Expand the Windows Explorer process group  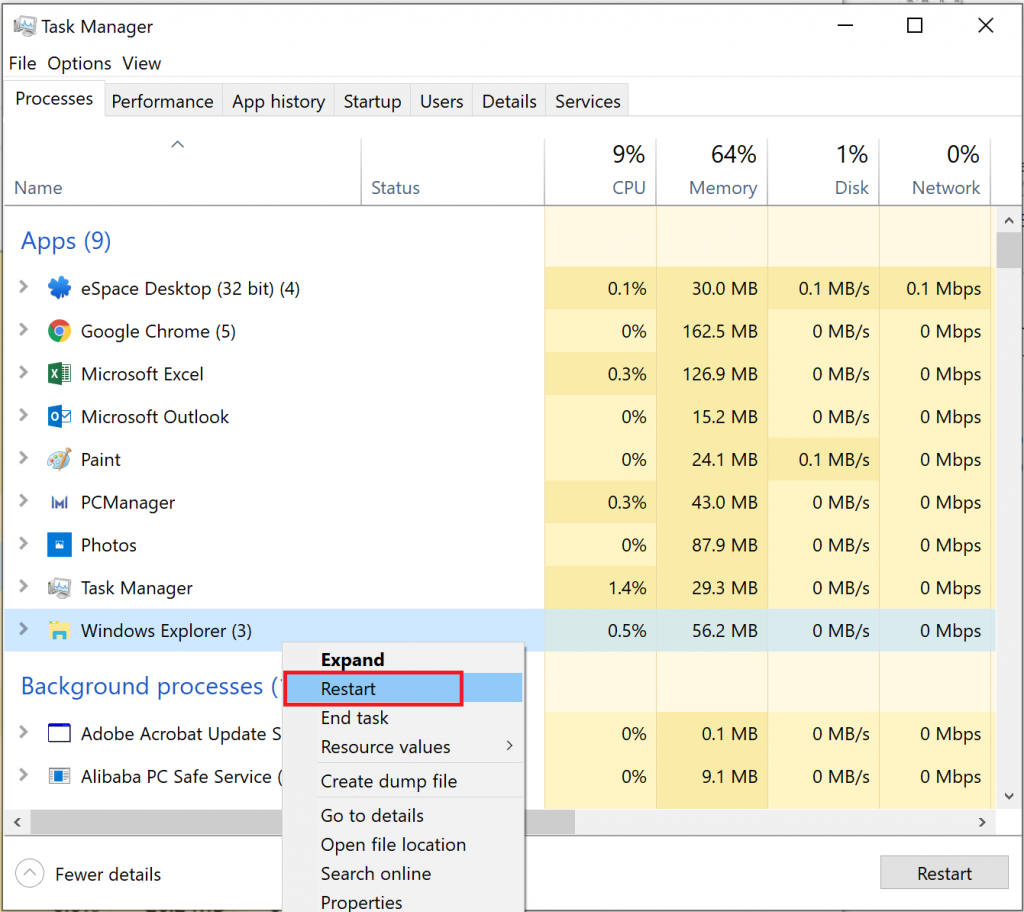tap(24, 629)
